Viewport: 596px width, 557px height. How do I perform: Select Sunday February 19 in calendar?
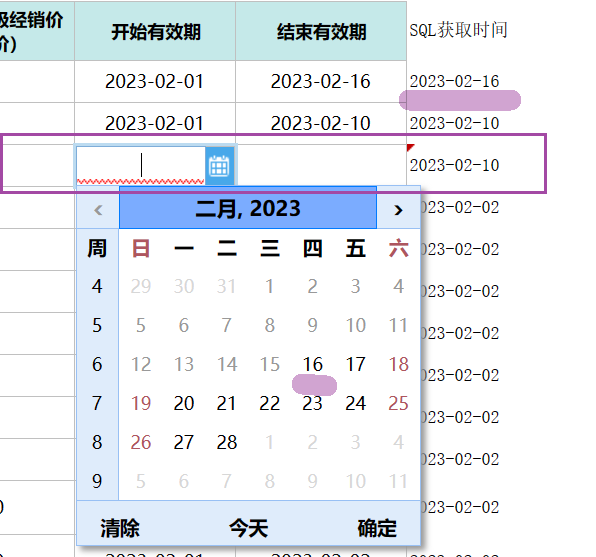pos(141,403)
